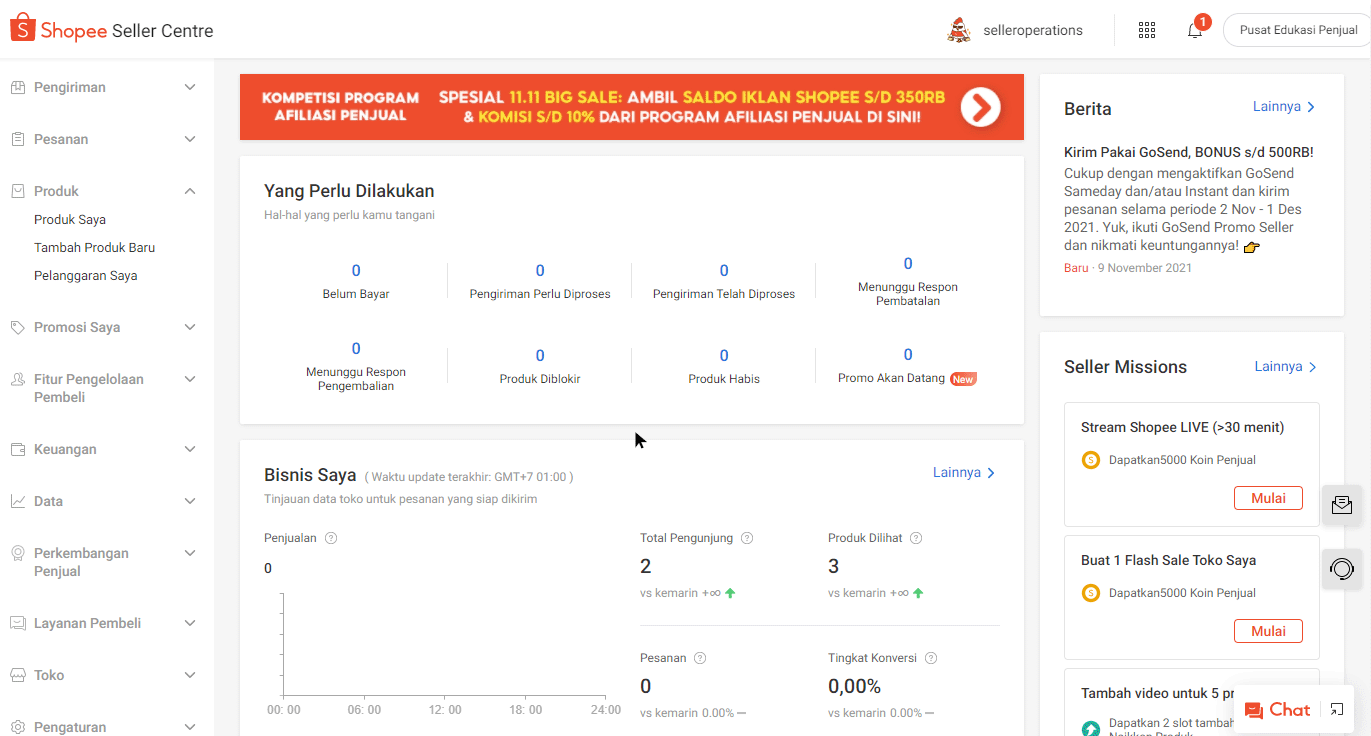Start the Flash Sale Toko Saya mission
This screenshot has width=1371, height=736.
(x=1269, y=631)
